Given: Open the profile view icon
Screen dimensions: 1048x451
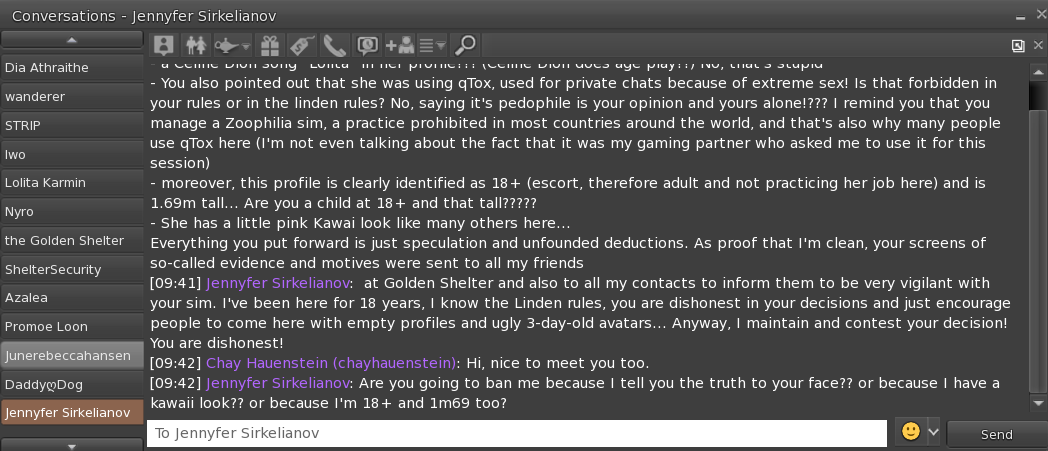Looking at the screenshot, I should click(x=165, y=45).
